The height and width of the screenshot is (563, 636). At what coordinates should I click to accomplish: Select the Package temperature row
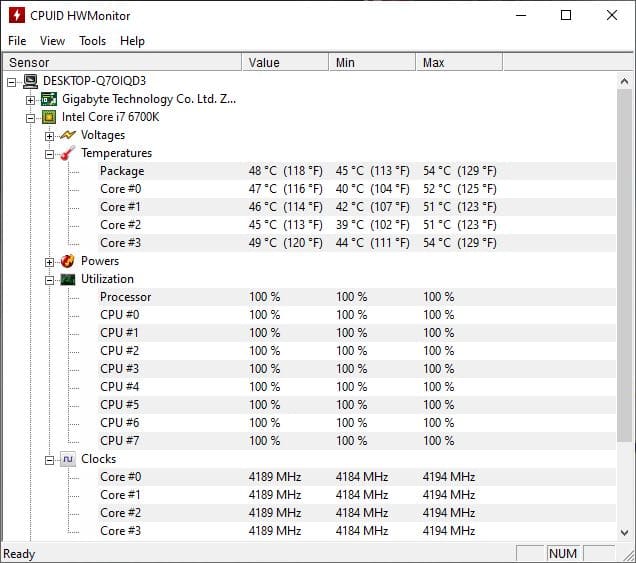click(122, 171)
